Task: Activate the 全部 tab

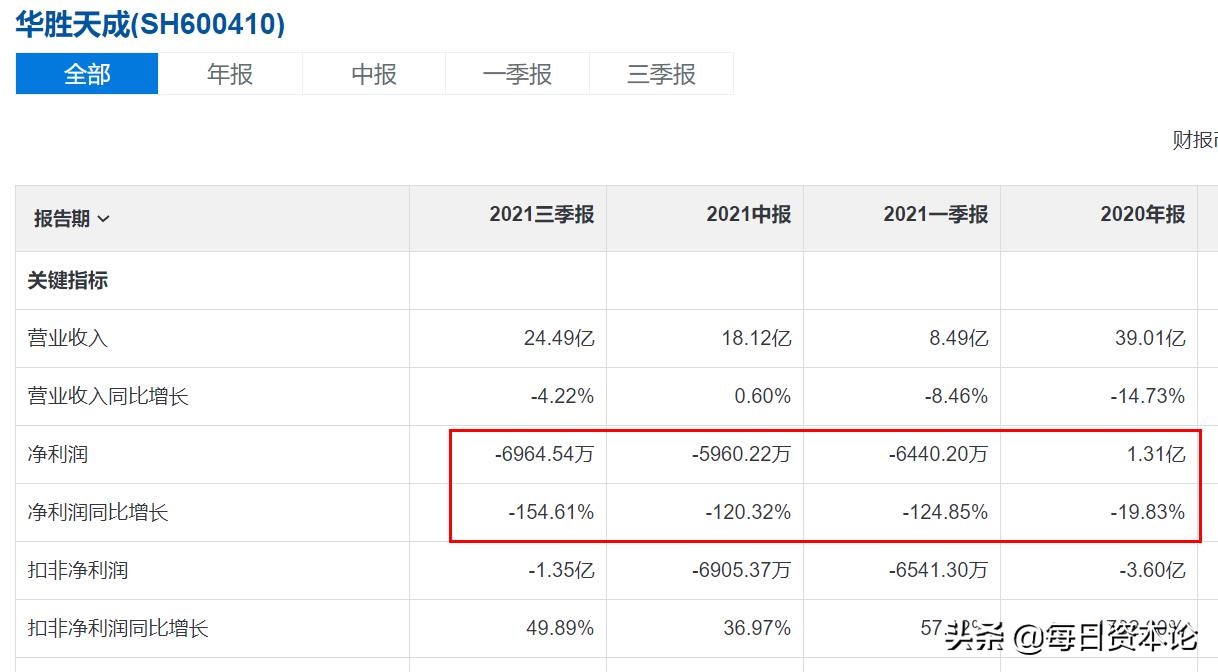Action: (x=87, y=74)
